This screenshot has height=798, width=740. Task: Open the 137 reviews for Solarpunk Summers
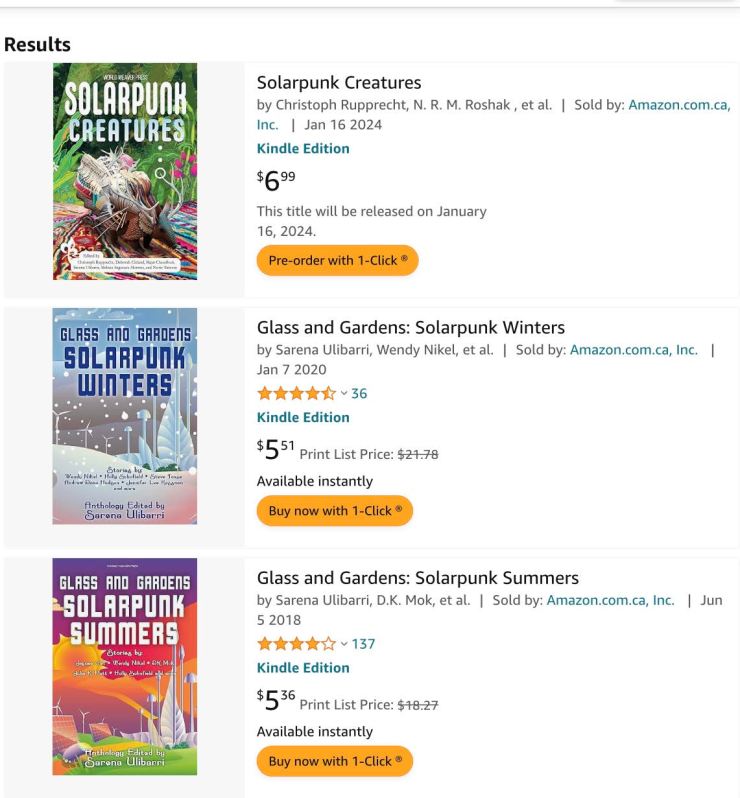click(x=363, y=644)
